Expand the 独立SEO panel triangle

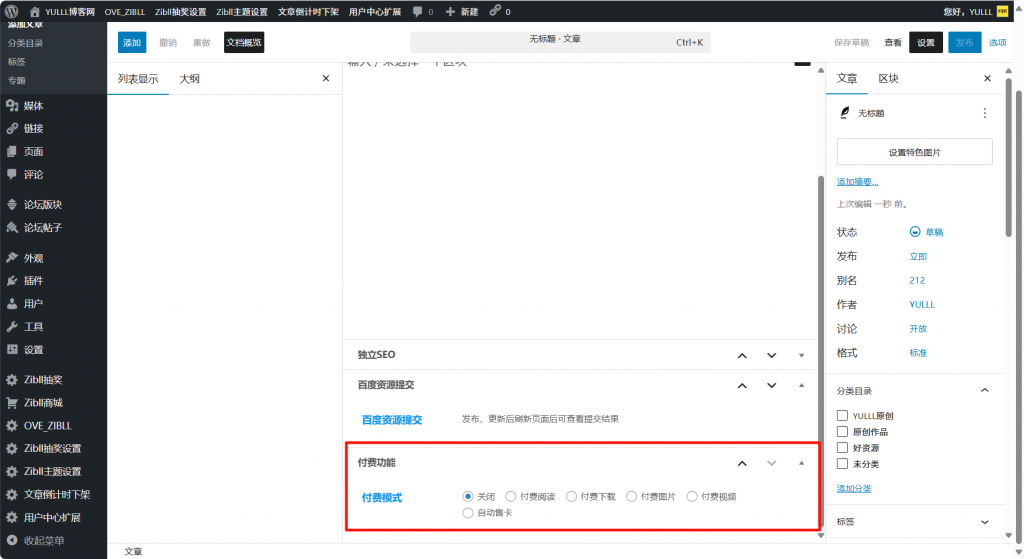[801, 355]
